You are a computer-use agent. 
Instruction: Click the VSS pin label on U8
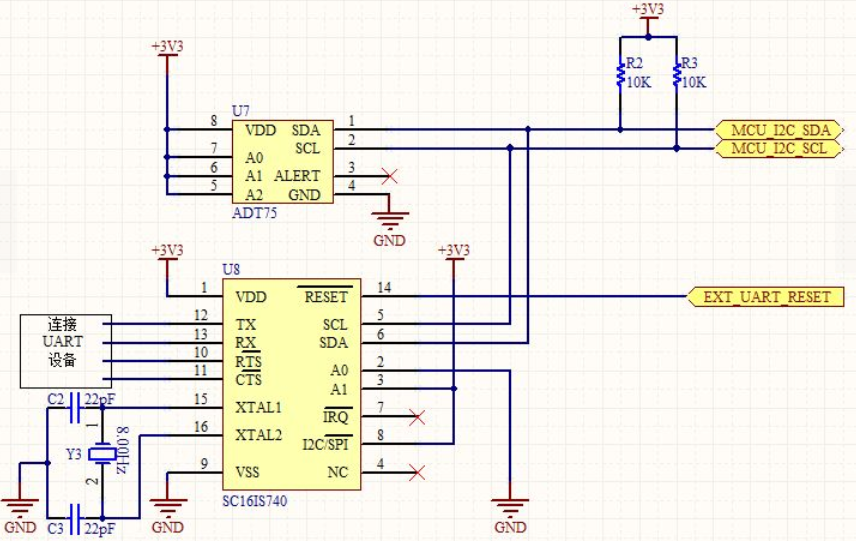point(247,472)
